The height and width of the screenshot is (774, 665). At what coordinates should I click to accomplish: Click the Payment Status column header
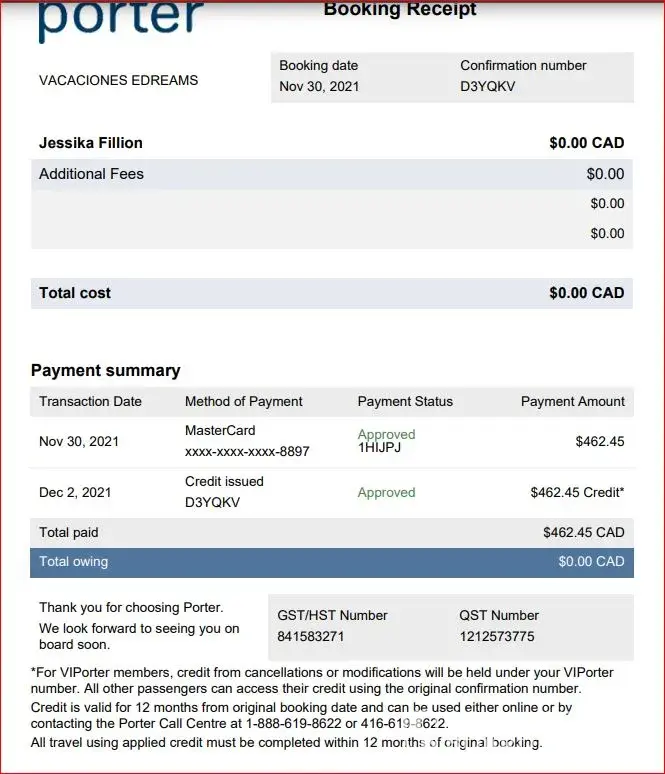pos(405,402)
